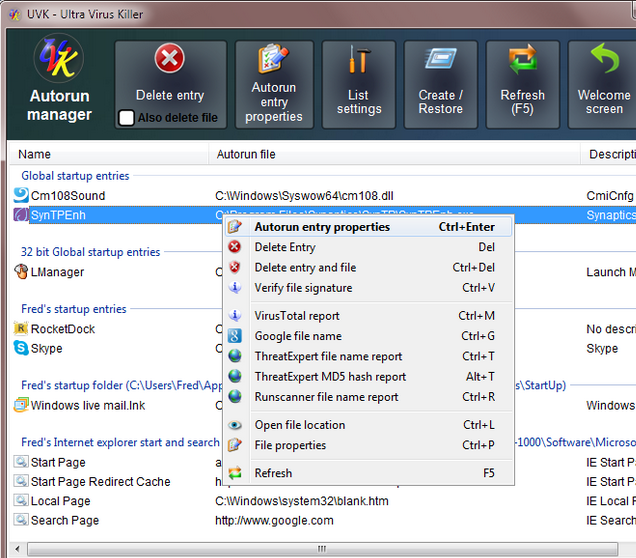Select the Search Page entry name

[x=65, y=520]
